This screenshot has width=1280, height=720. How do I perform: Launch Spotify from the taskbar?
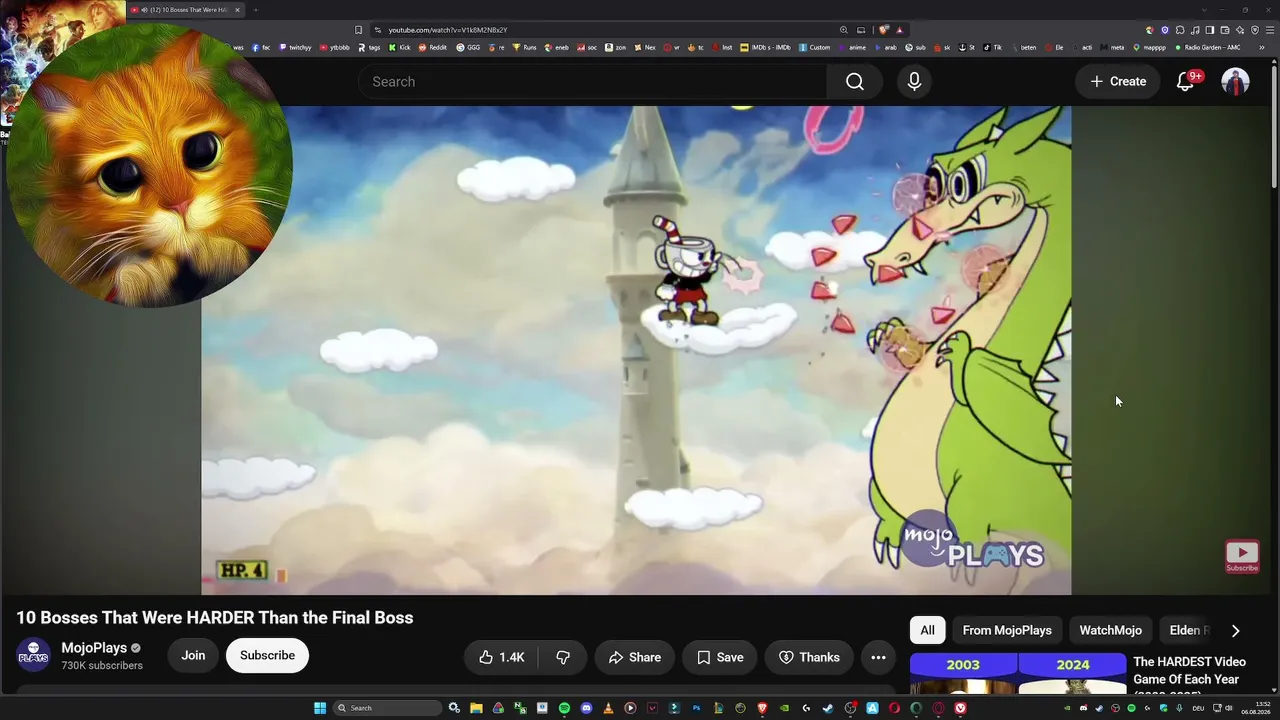(564, 708)
